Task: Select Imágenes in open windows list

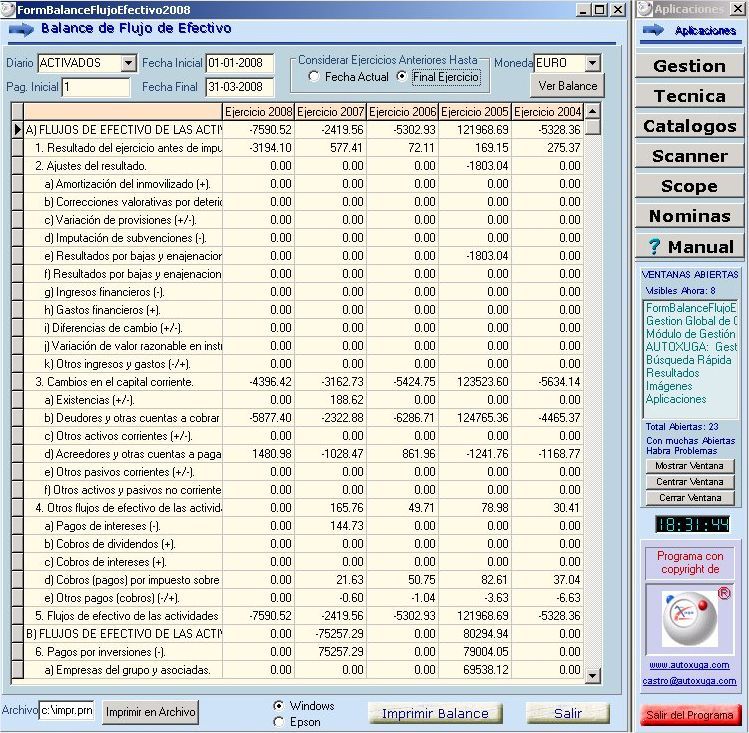Action: click(x=669, y=386)
